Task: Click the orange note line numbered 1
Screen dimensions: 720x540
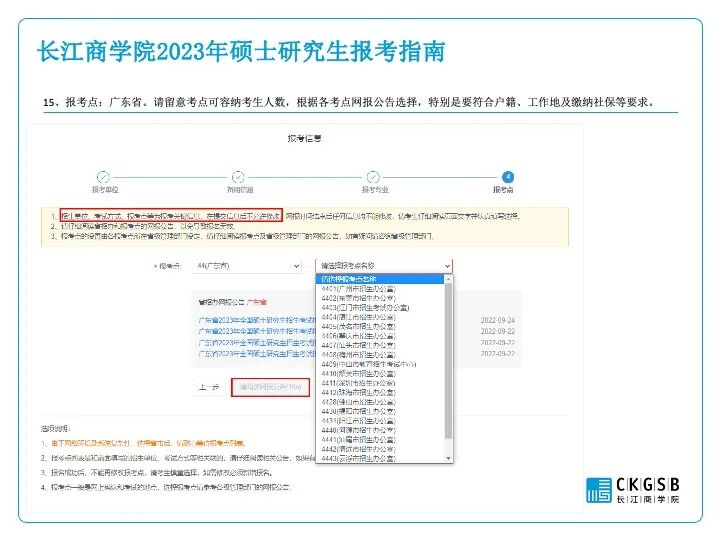Action: coord(143,443)
